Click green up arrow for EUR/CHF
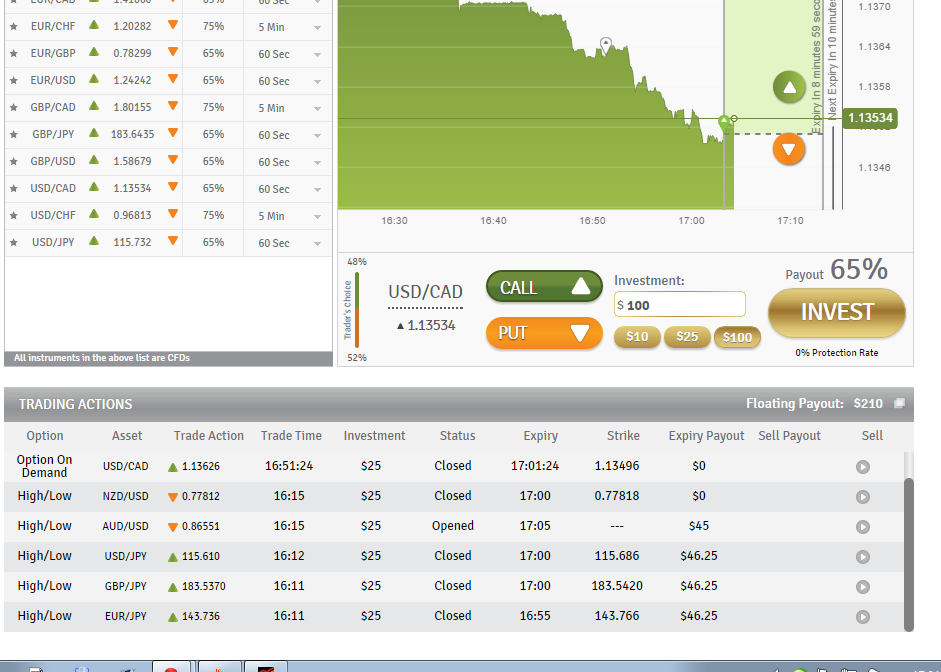This screenshot has width=941, height=672. tap(94, 25)
